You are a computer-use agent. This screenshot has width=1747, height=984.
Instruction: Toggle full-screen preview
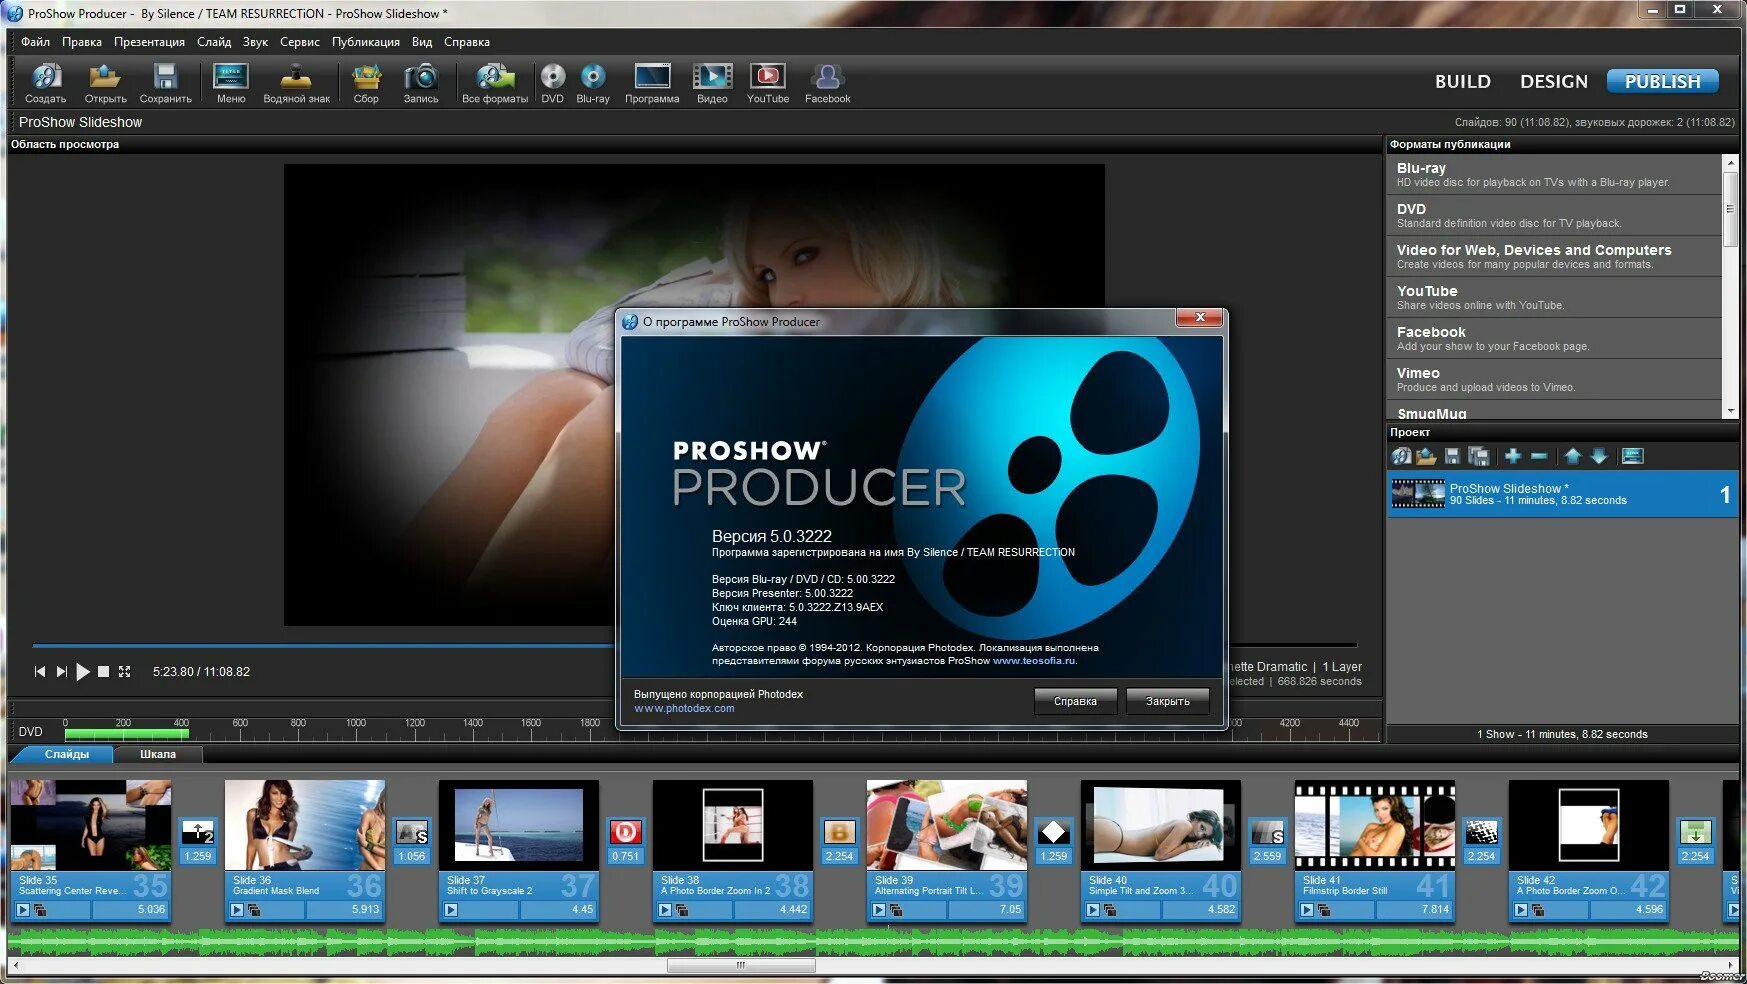[124, 672]
